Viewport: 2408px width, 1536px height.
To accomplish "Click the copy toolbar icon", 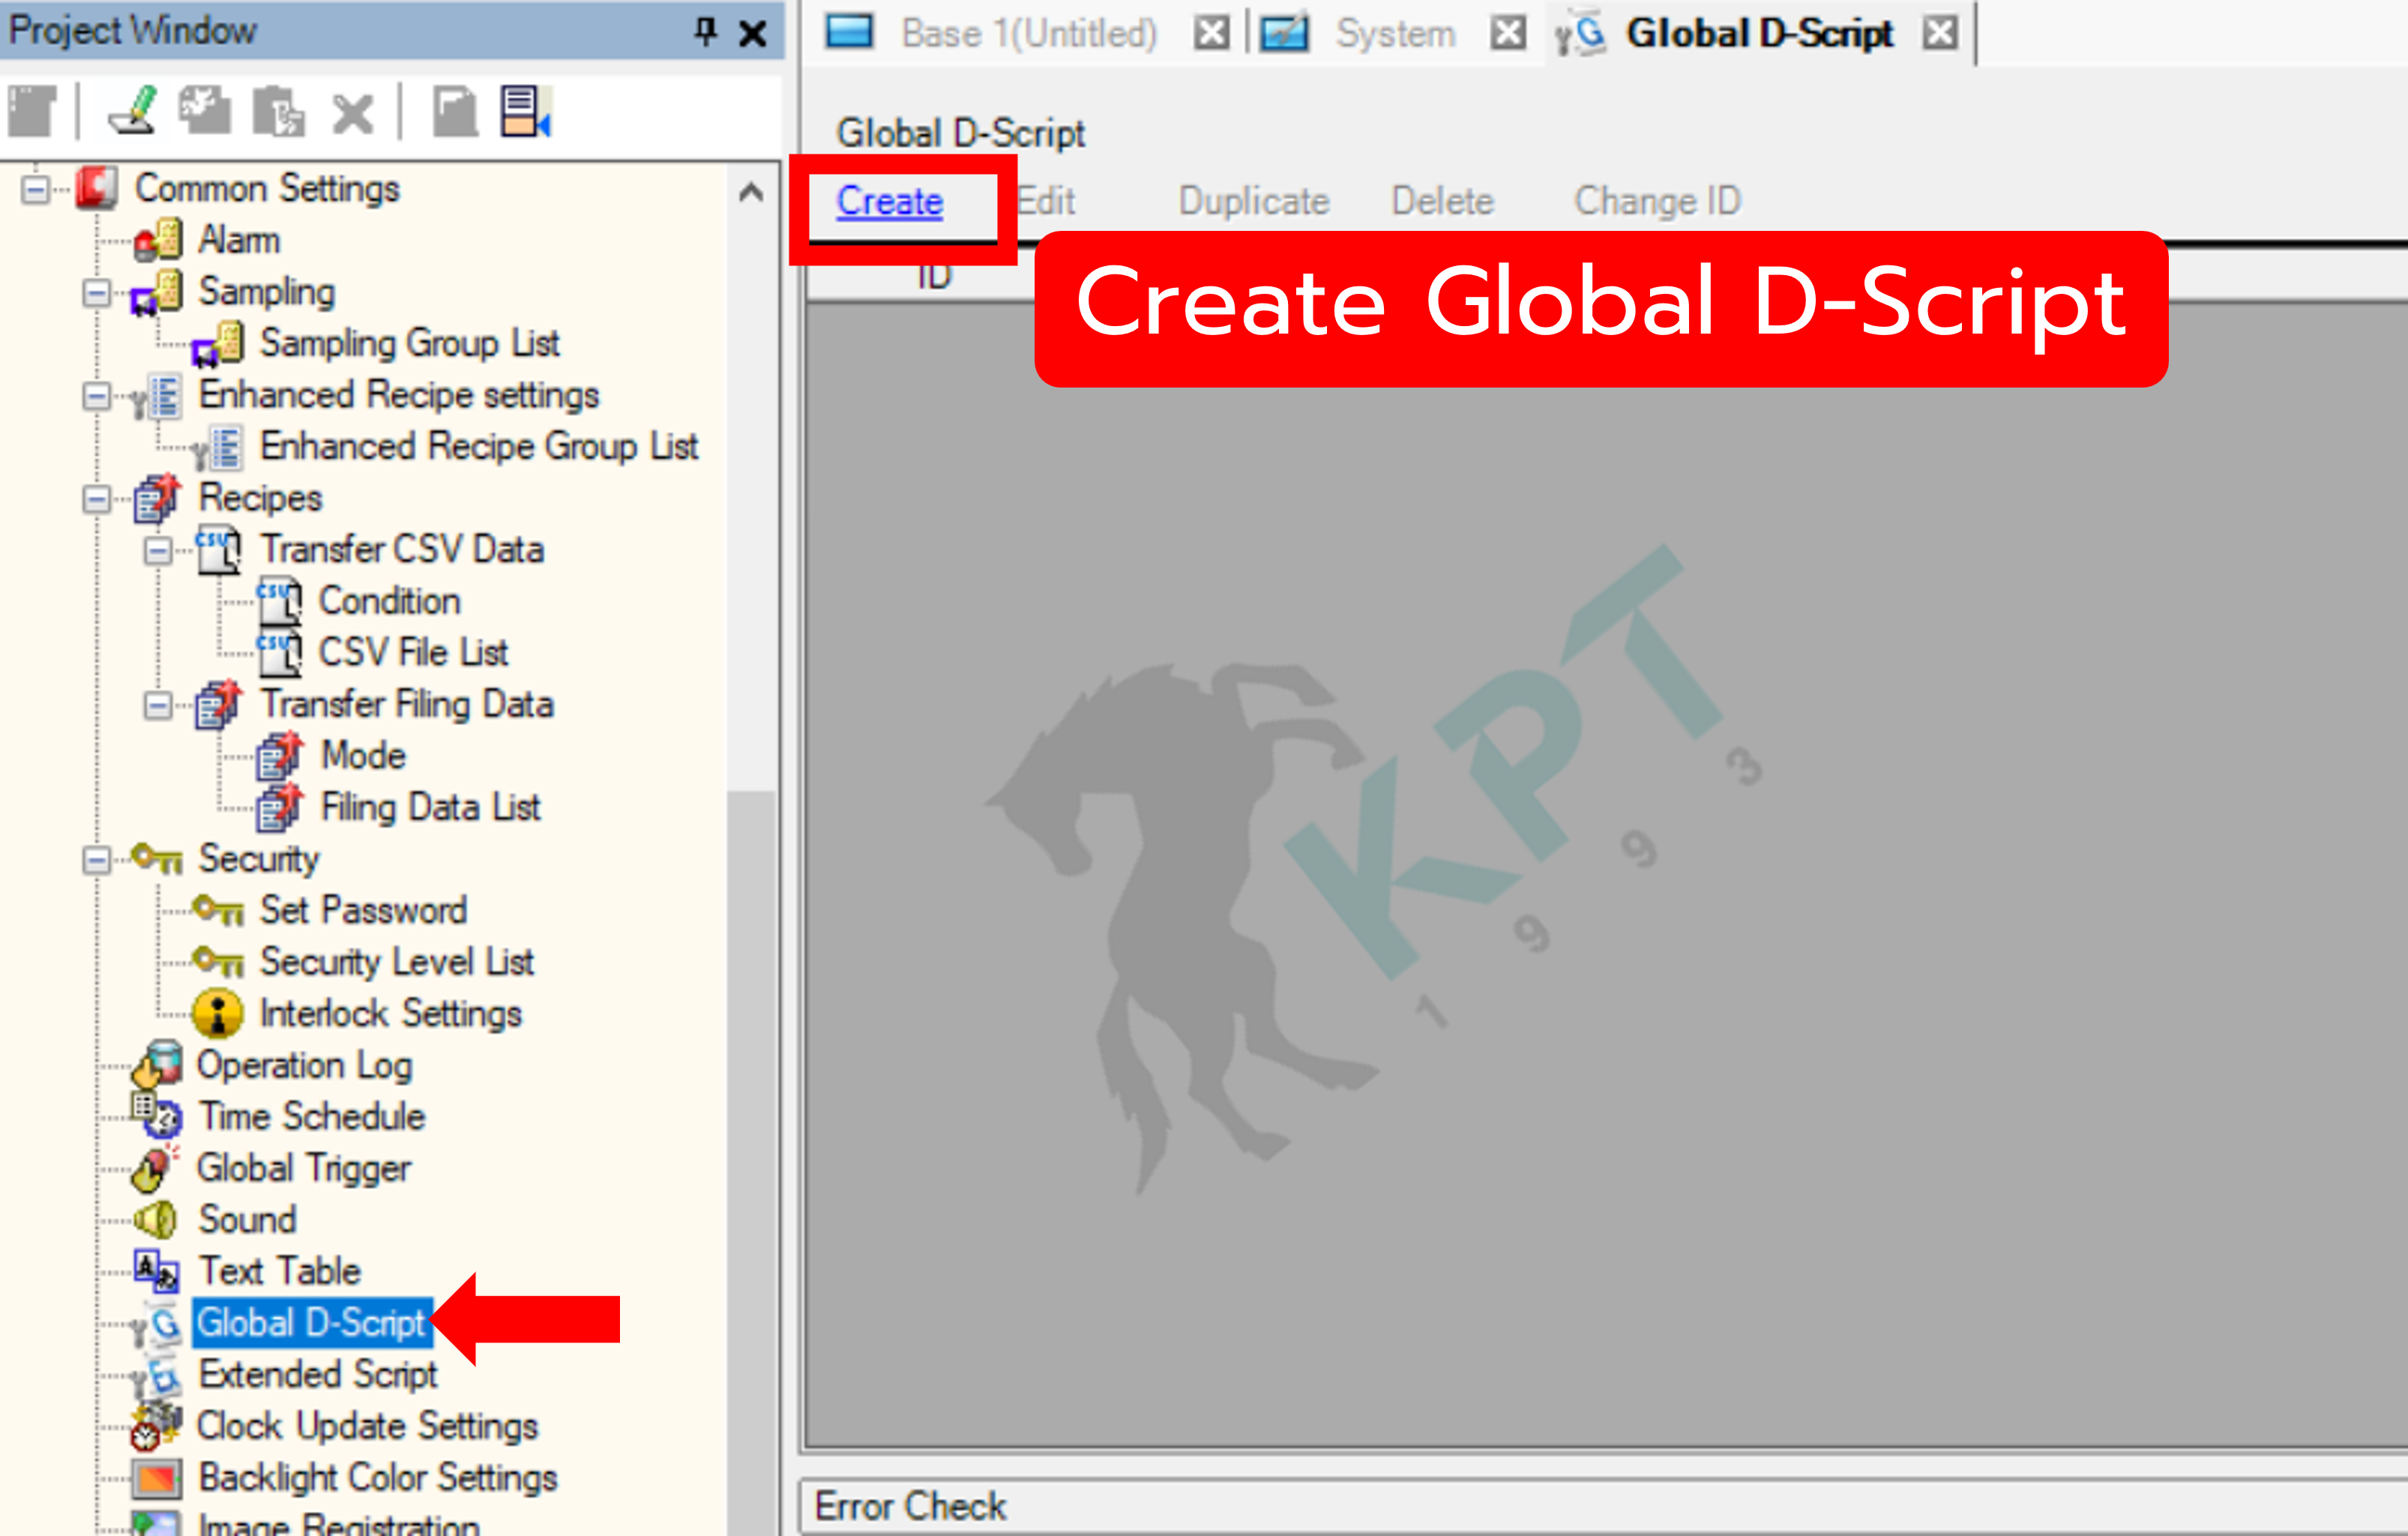I will click(204, 110).
